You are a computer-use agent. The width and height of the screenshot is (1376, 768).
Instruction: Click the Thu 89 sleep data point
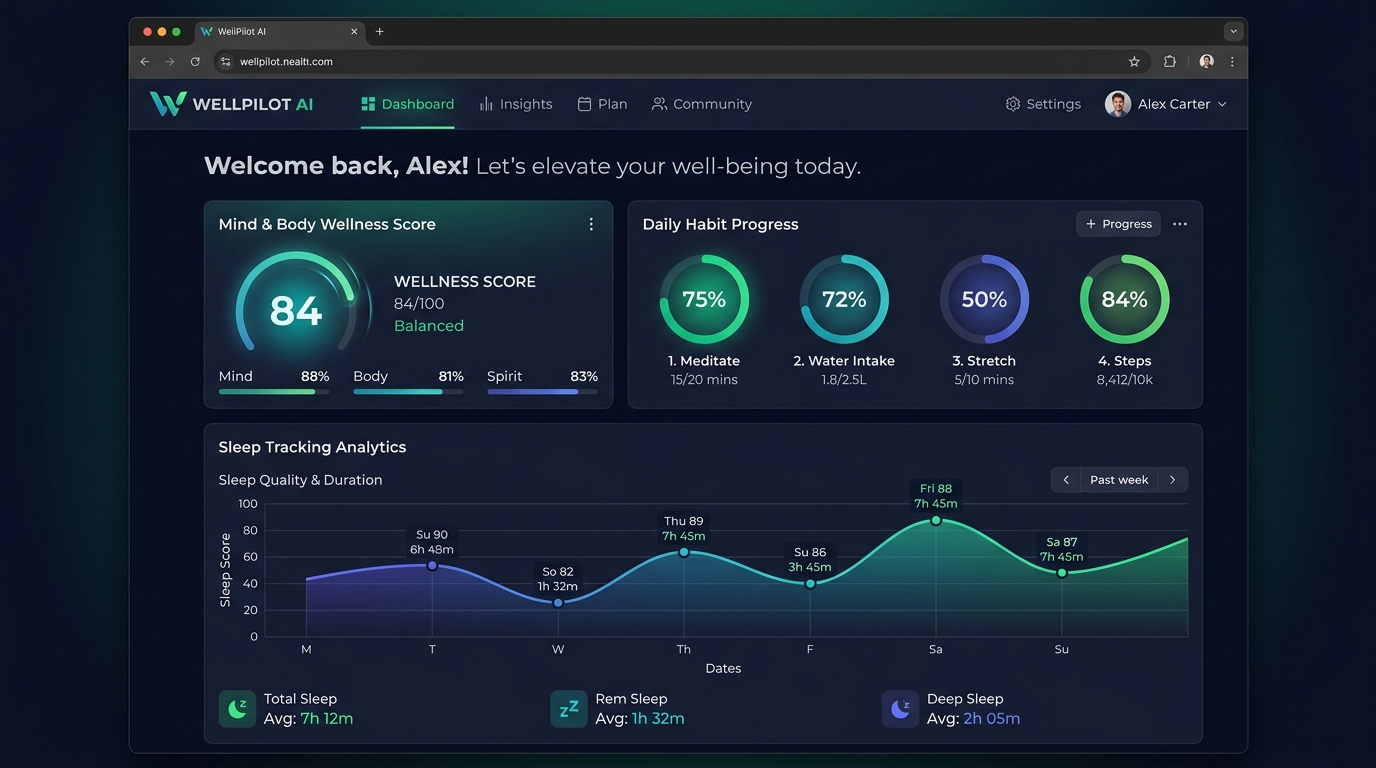[x=684, y=552]
